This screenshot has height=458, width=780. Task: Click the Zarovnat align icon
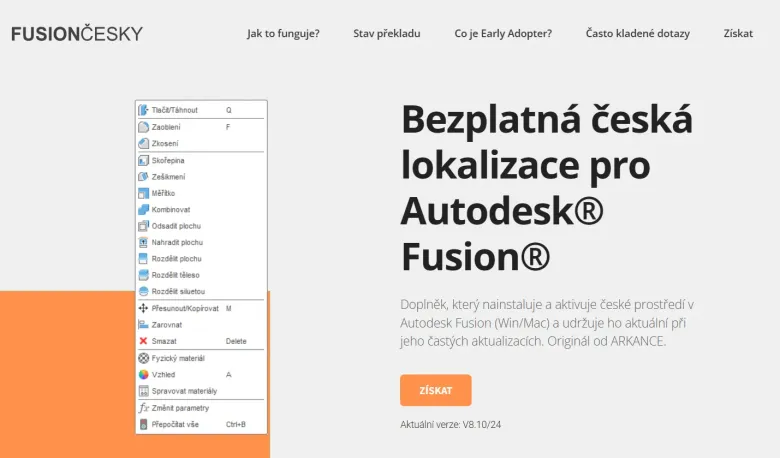coord(143,325)
